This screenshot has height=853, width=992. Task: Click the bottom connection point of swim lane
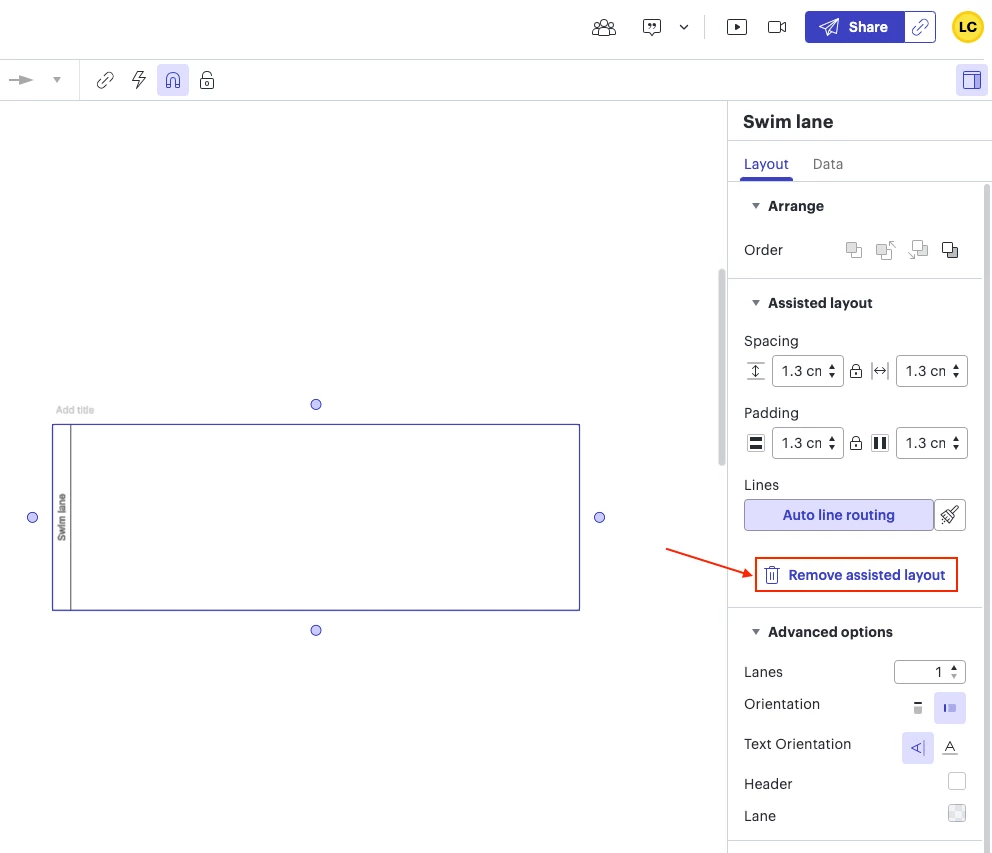316,630
